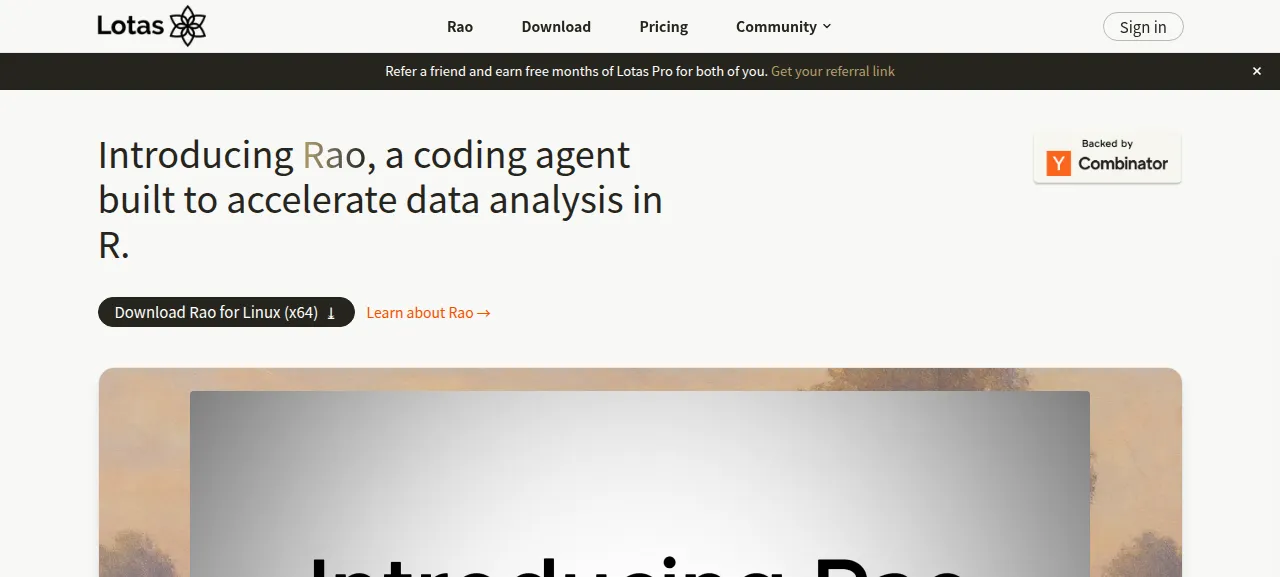Go to the Download page in the nav

[x=556, y=27]
